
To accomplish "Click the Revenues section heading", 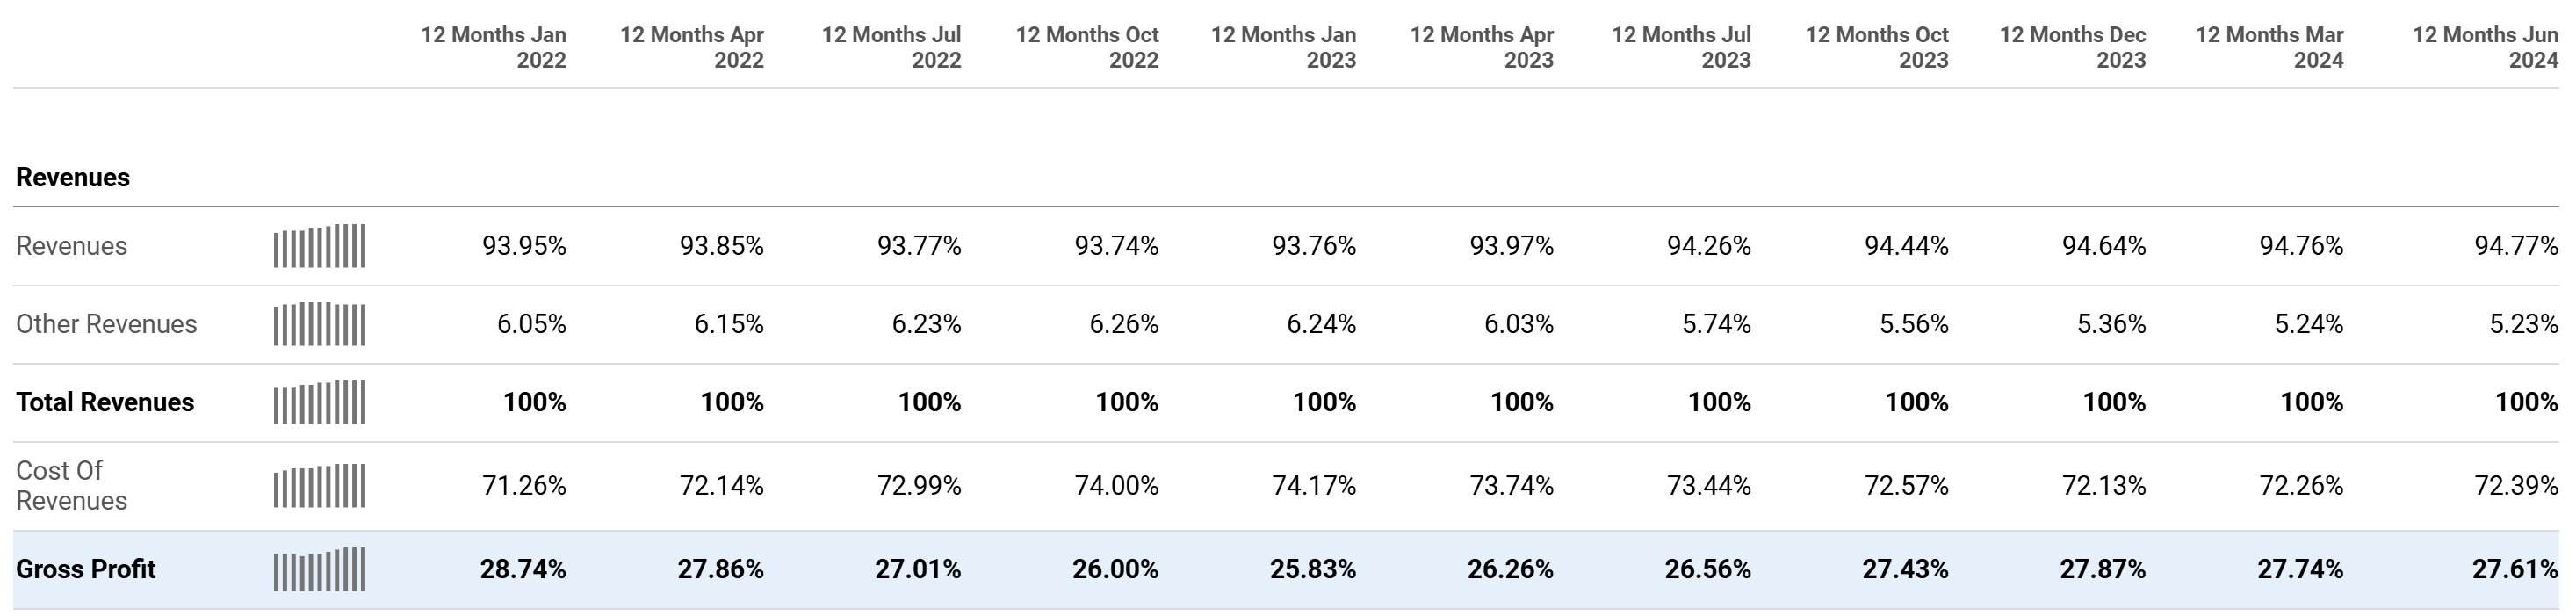I will tap(73, 178).
